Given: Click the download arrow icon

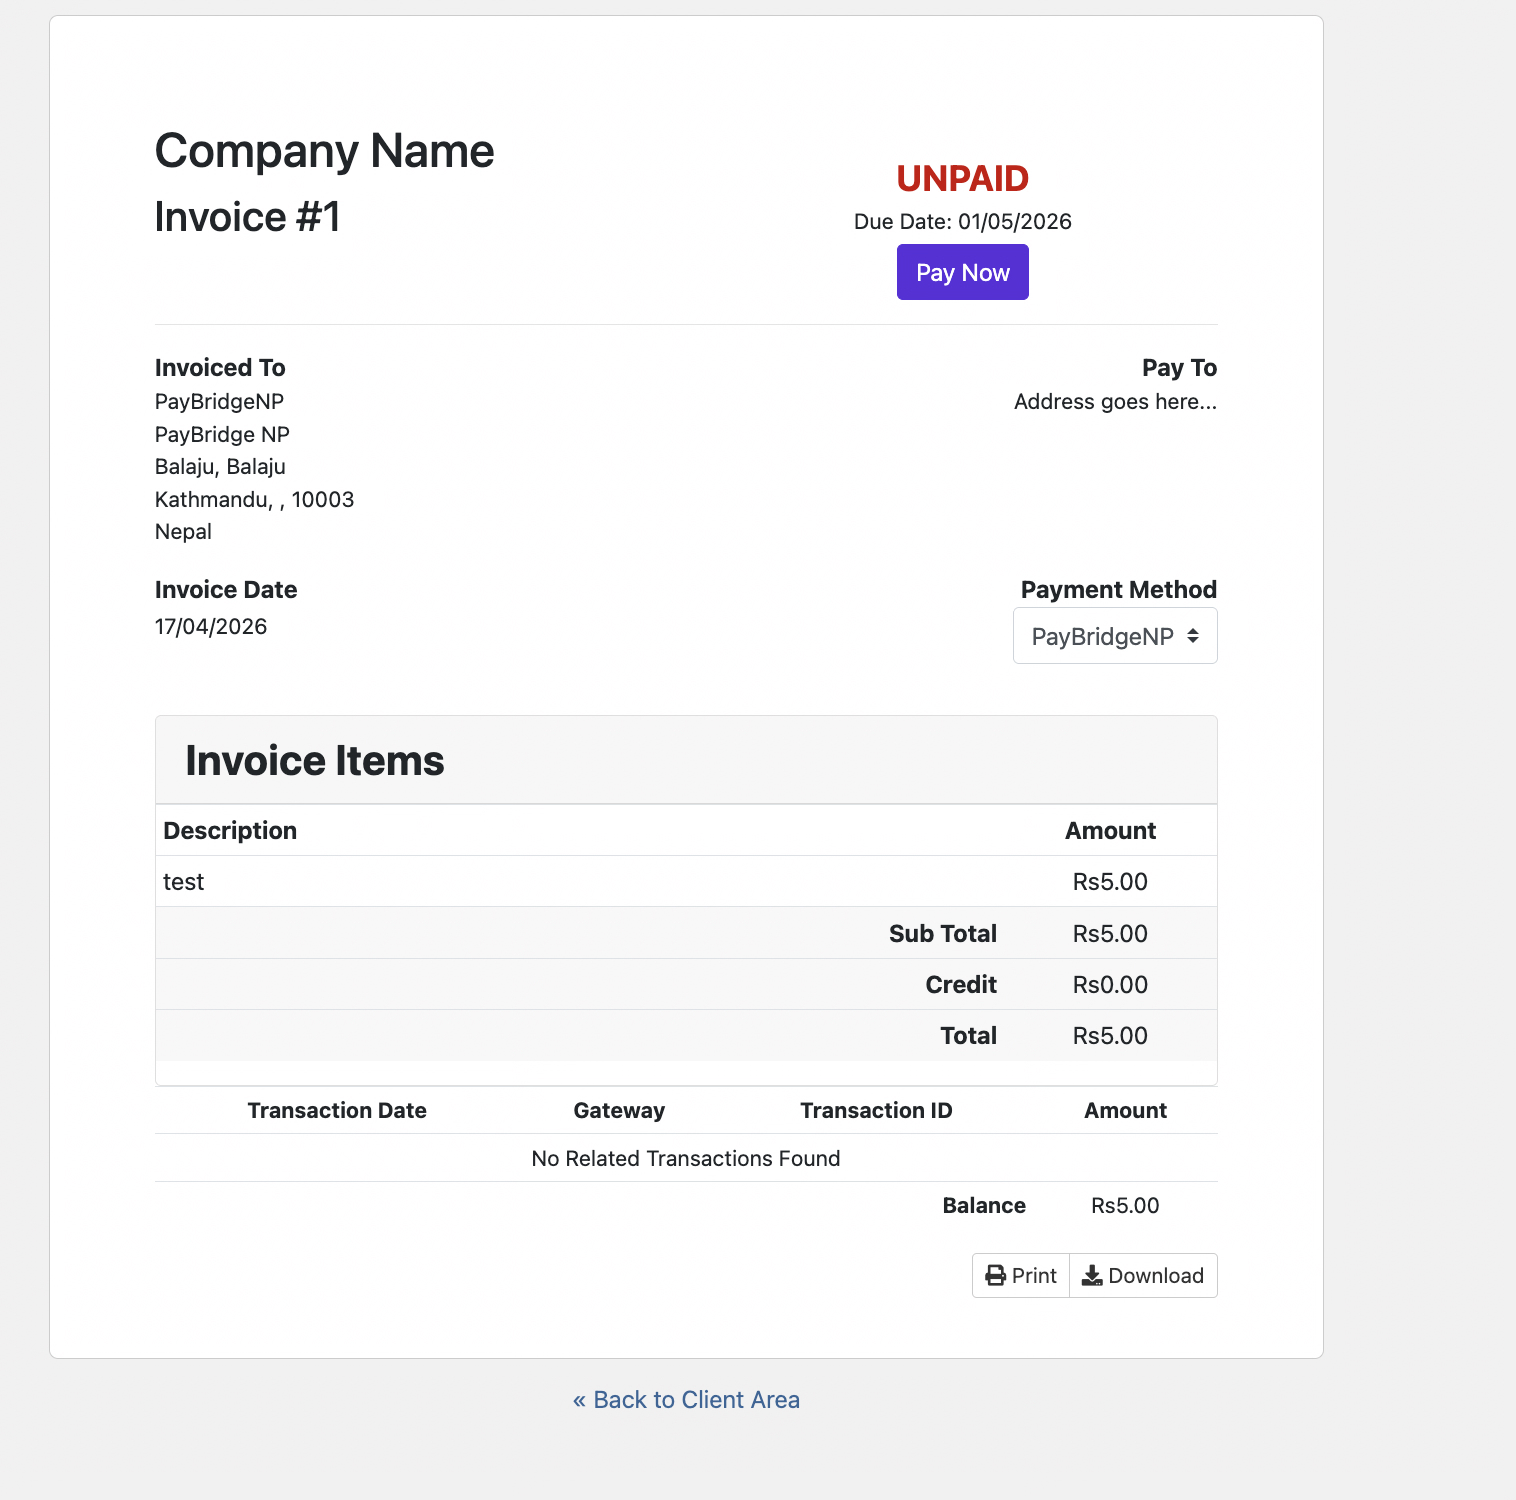Looking at the screenshot, I should pos(1092,1276).
